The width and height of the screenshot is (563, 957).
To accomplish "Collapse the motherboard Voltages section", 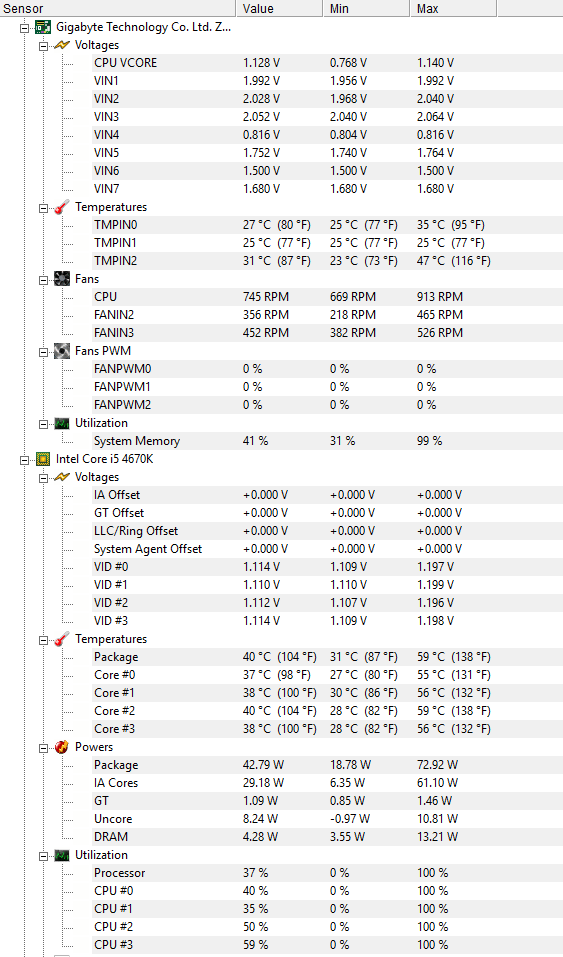I will point(43,46).
